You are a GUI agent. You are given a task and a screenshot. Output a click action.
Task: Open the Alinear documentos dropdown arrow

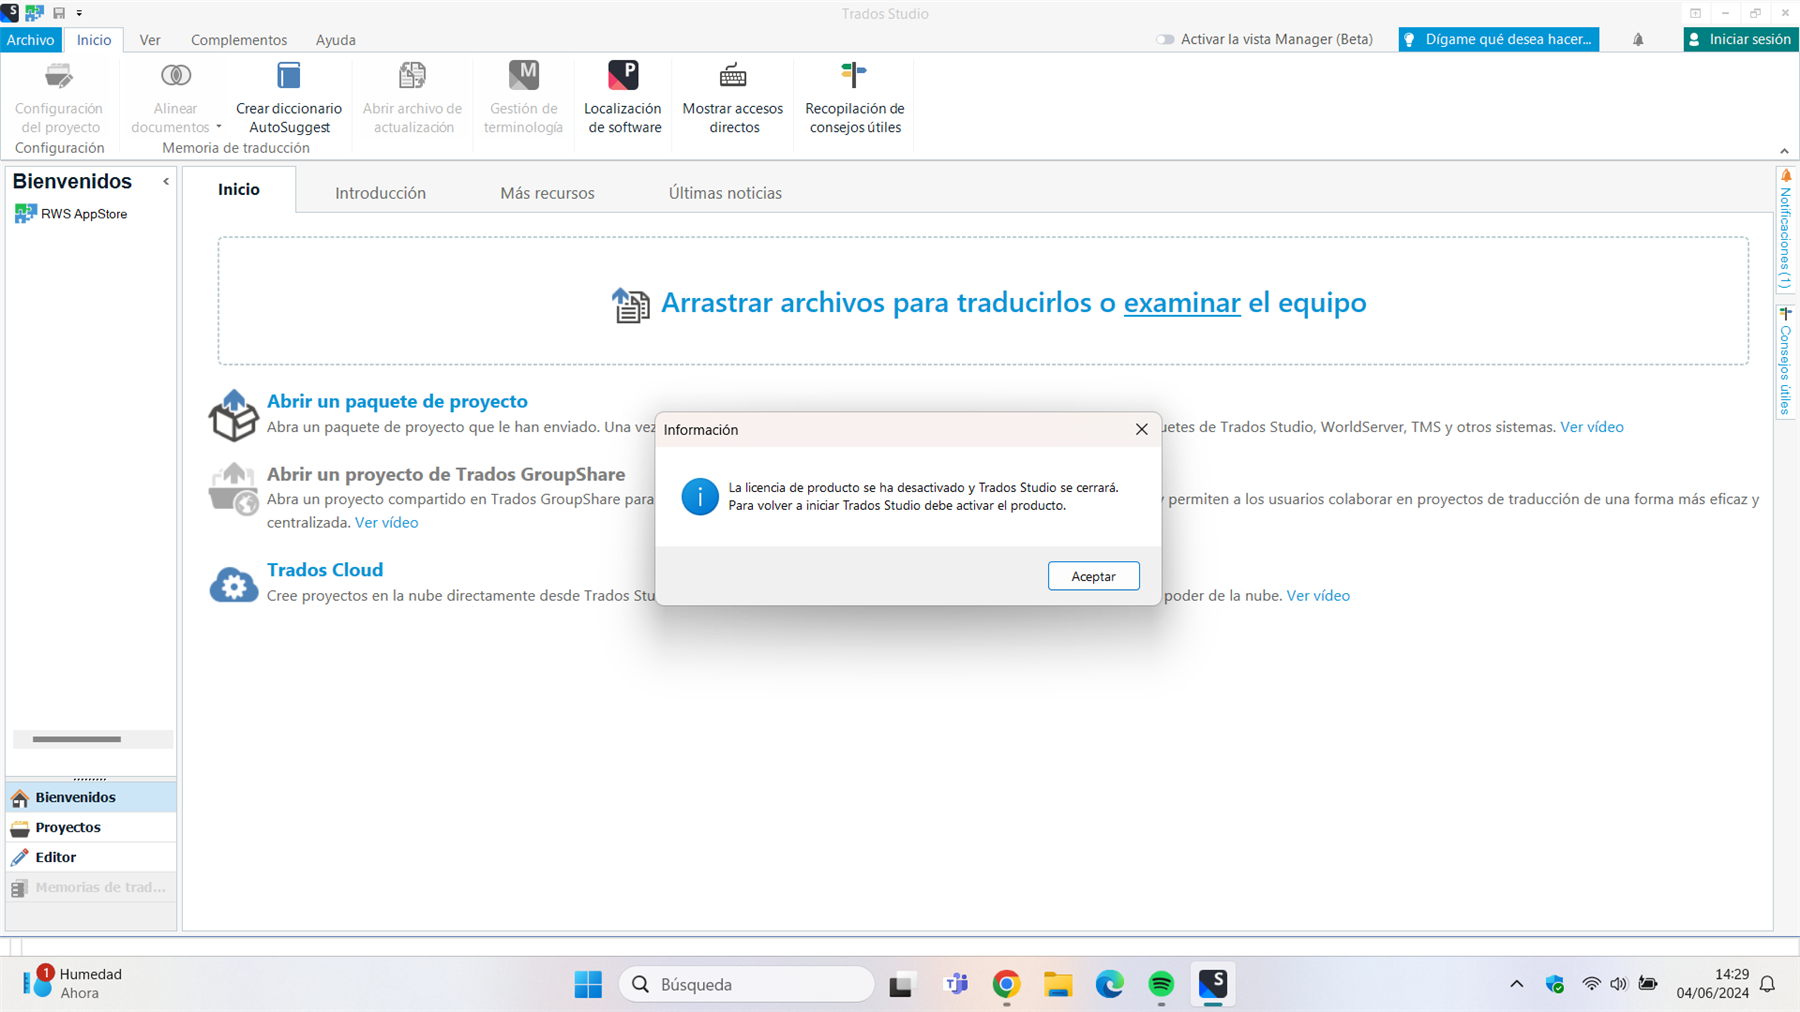click(x=219, y=127)
